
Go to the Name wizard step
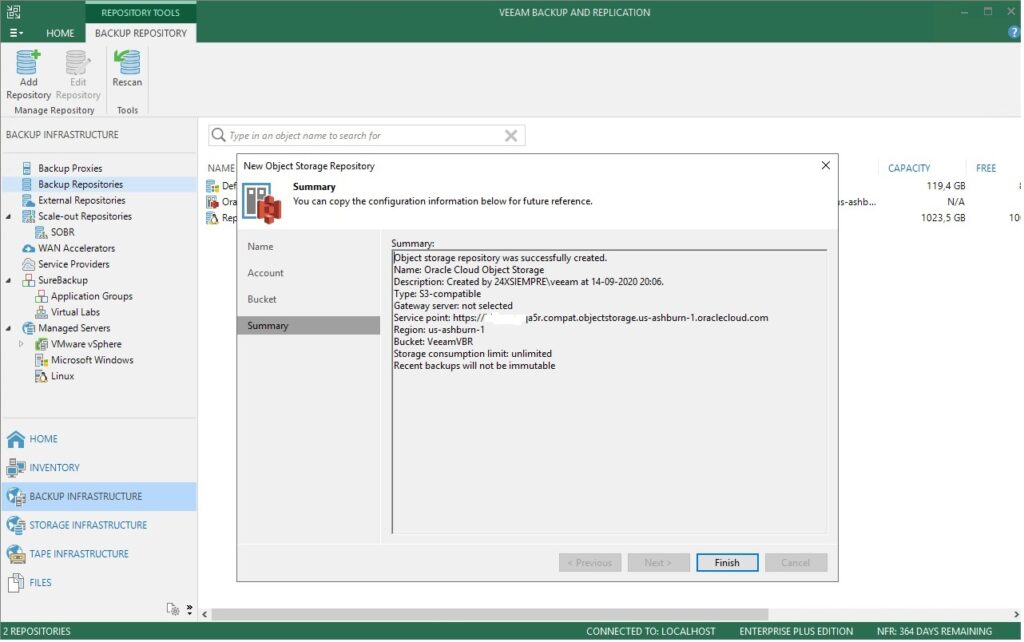(260, 246)
